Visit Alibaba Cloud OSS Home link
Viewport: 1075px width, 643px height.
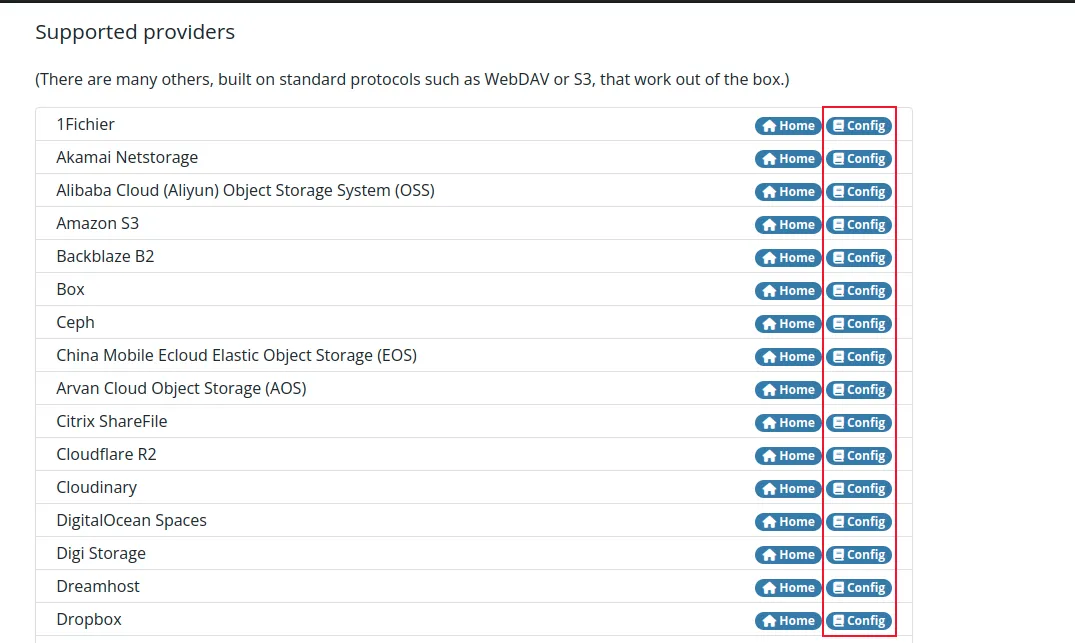(x=788, y=192)
